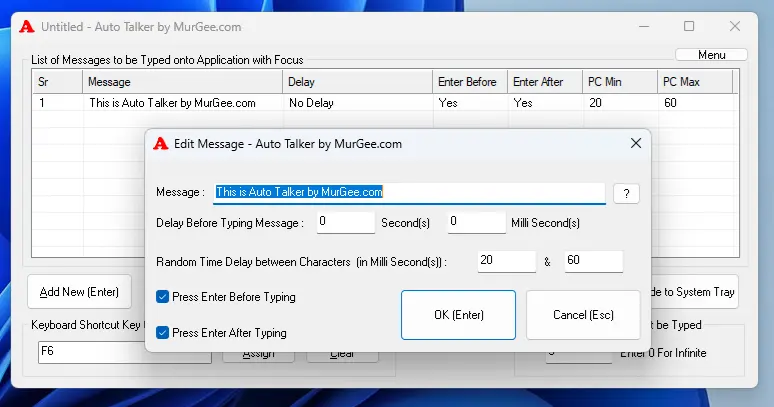Click Add New (Enter) button
The width and height of the screenshot is (774, 407).
(x=79, y=292)
